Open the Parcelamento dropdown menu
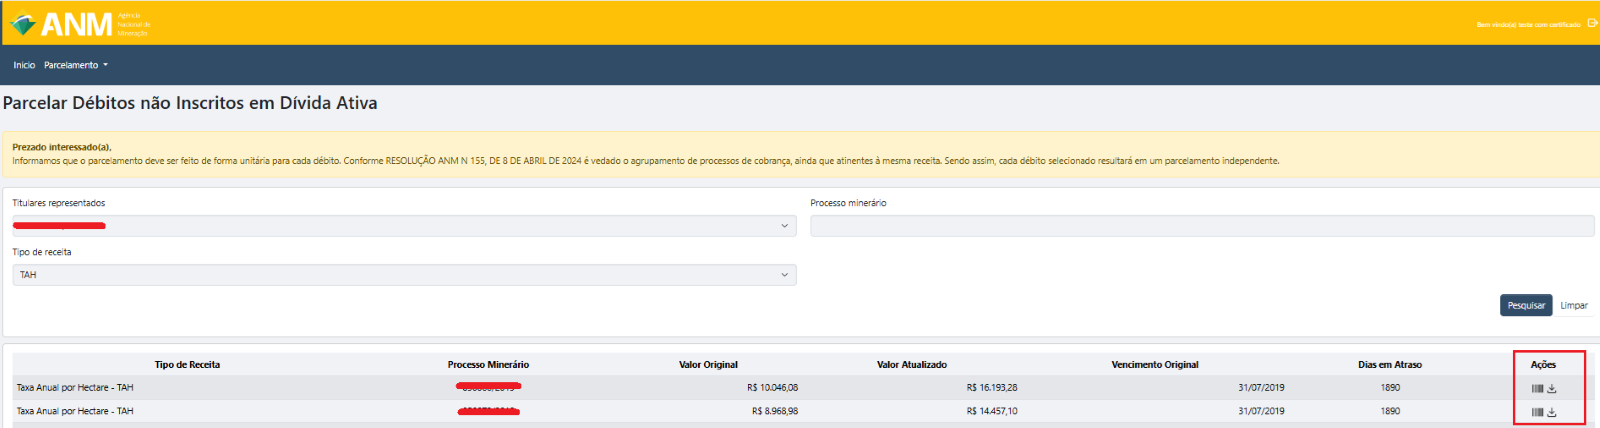 click(x=75, y=65)
